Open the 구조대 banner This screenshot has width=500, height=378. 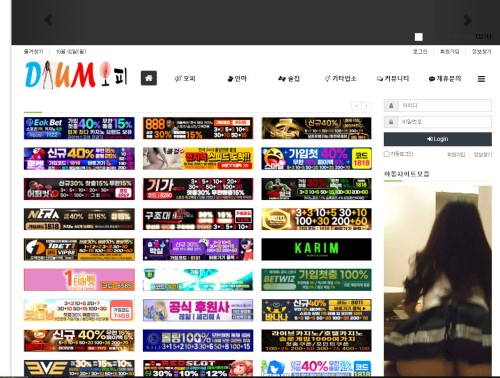click(x=198, y=219)
